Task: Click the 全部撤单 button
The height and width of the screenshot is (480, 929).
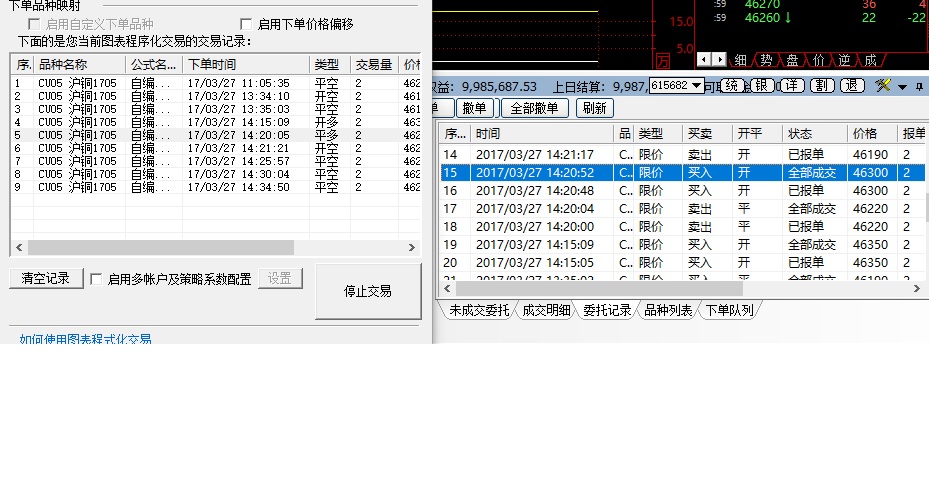Action: (x=534, y=108)
